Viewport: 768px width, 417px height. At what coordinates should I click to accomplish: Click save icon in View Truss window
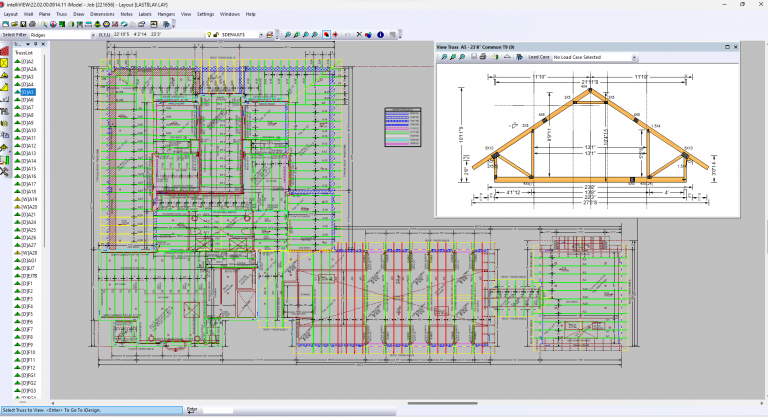pos(474,57)
